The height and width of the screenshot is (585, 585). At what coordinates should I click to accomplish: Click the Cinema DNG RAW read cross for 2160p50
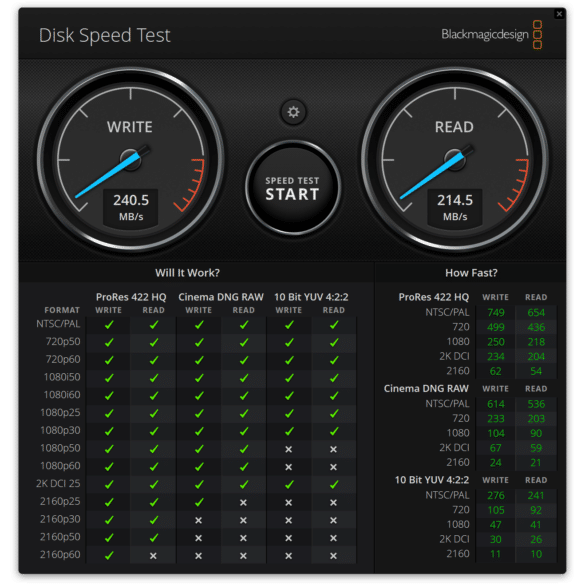(243, 538)
